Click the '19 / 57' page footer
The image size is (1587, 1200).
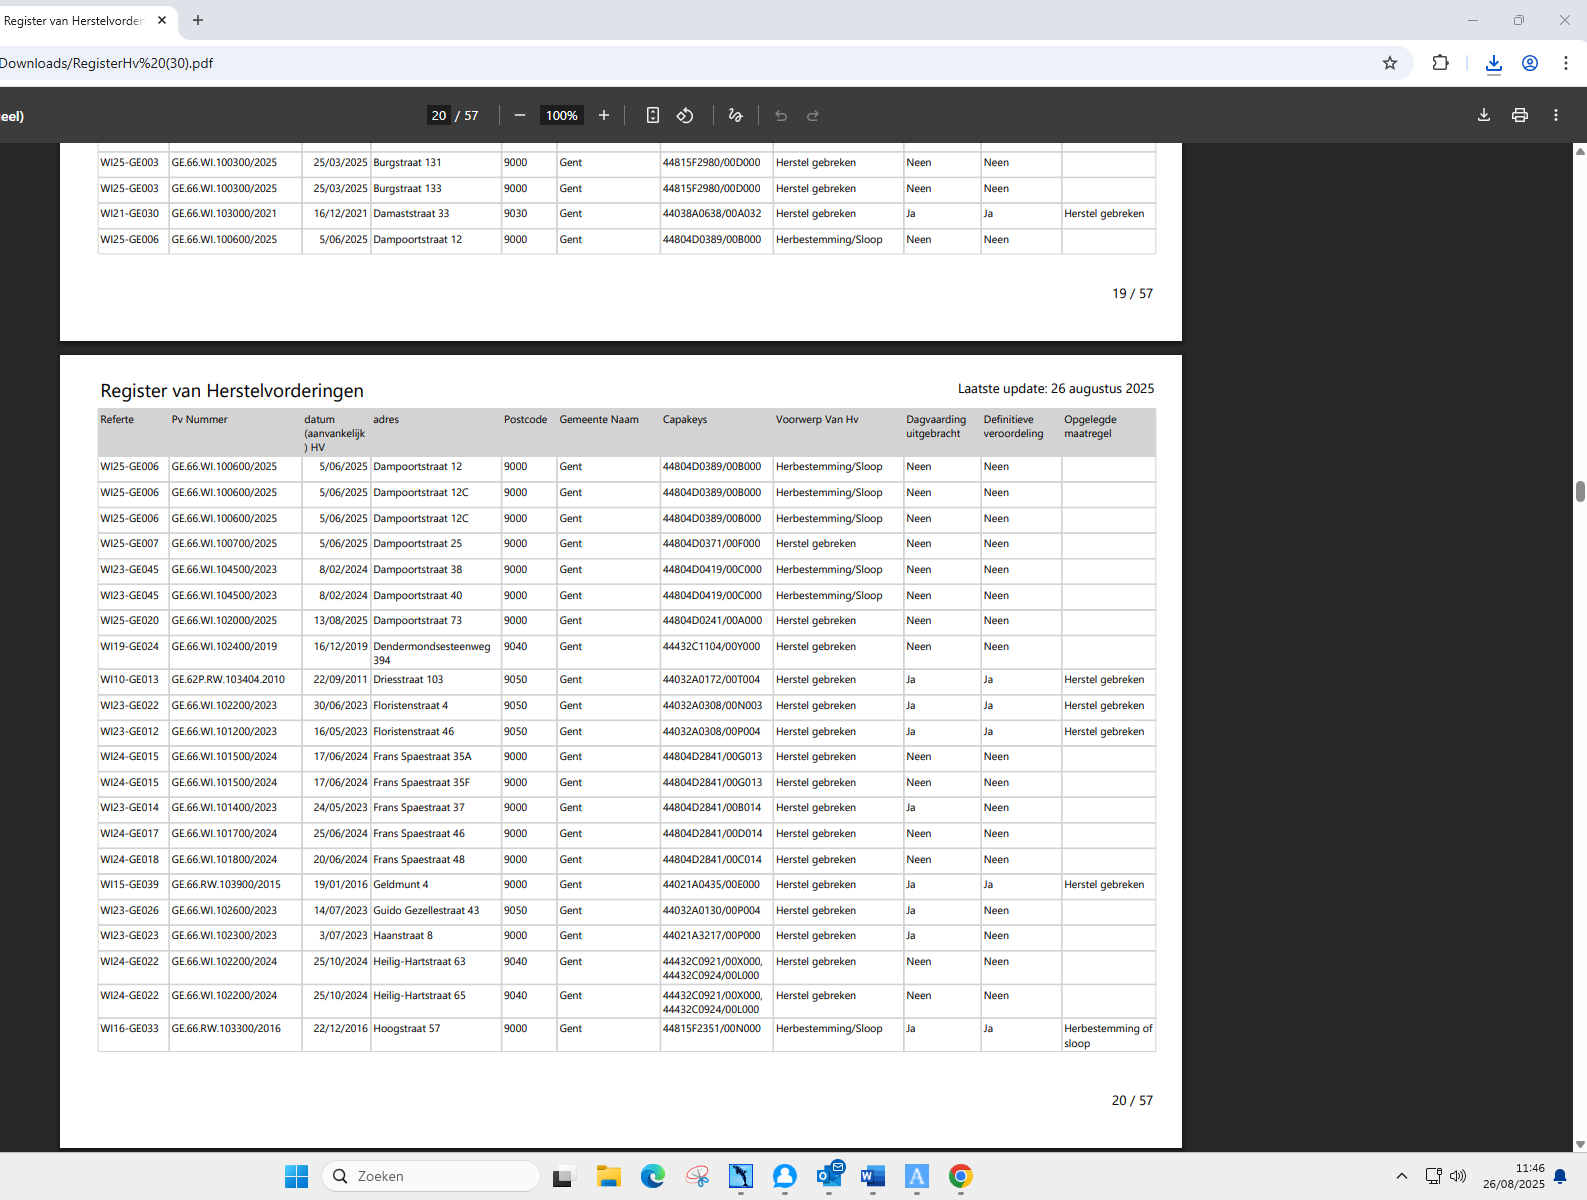click(1133, 294)
